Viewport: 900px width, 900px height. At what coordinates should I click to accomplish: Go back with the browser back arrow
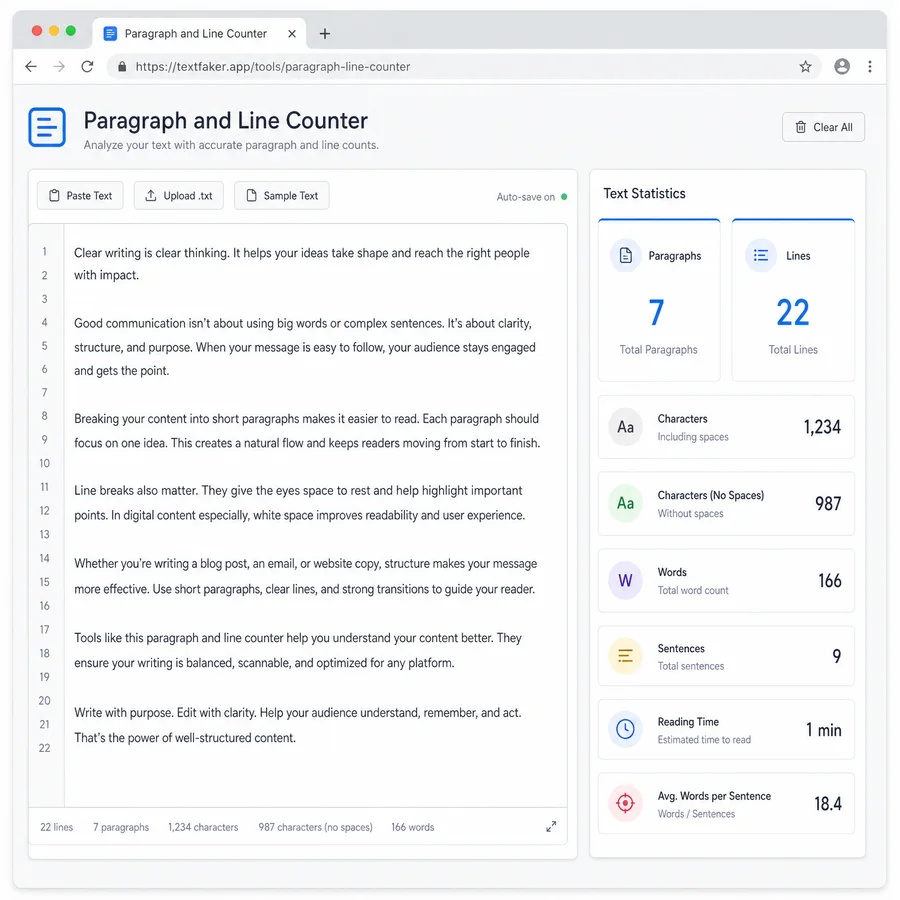pyautogui.click(x=31, y=67)
